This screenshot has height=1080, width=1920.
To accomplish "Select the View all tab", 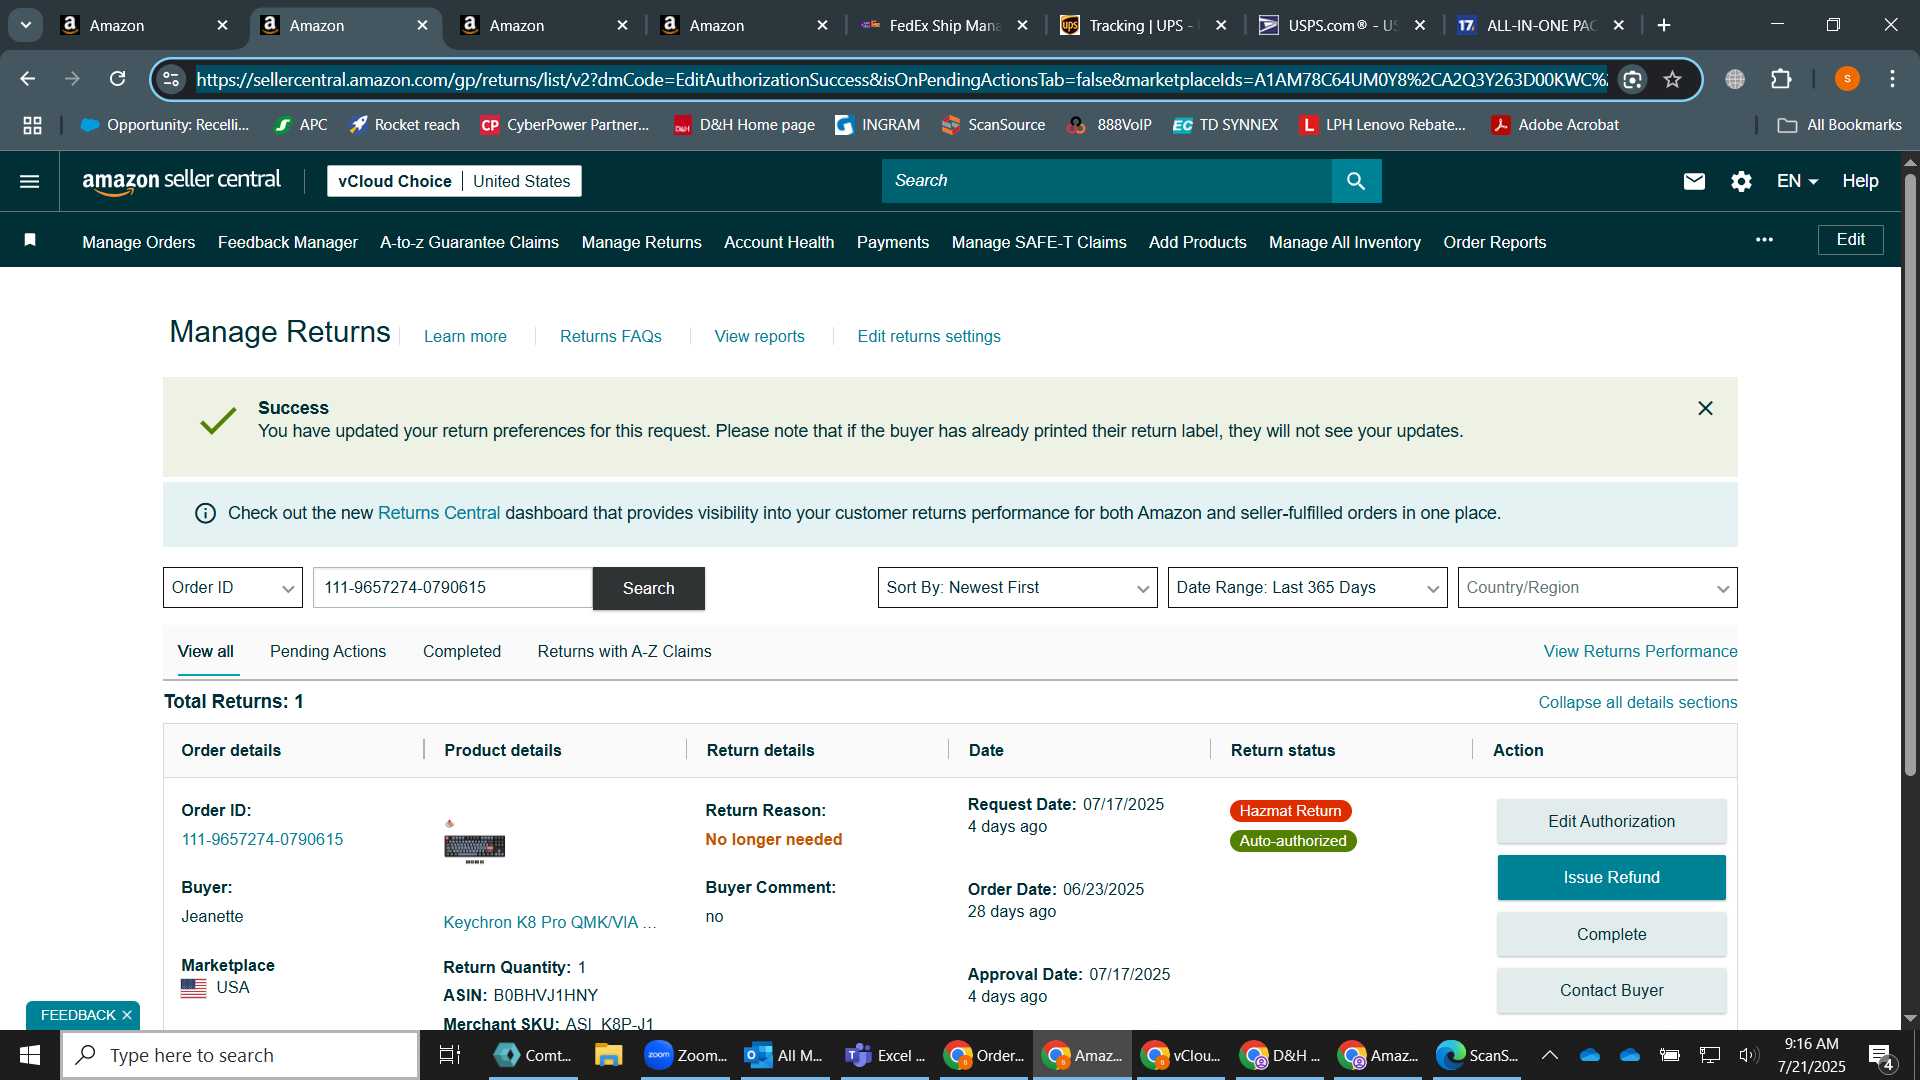I will pyautogui.click(x=206, y=651).
